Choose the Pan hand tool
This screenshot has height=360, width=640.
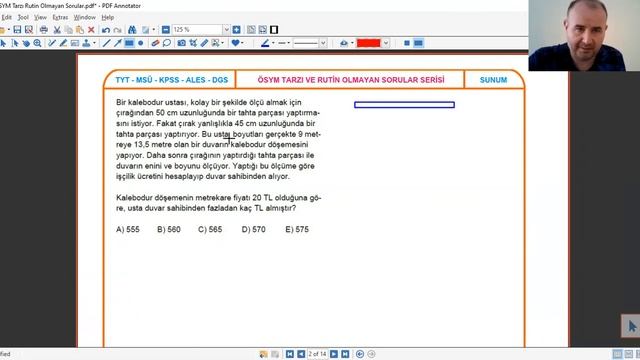pyautogui.click(x=26, y=43)
